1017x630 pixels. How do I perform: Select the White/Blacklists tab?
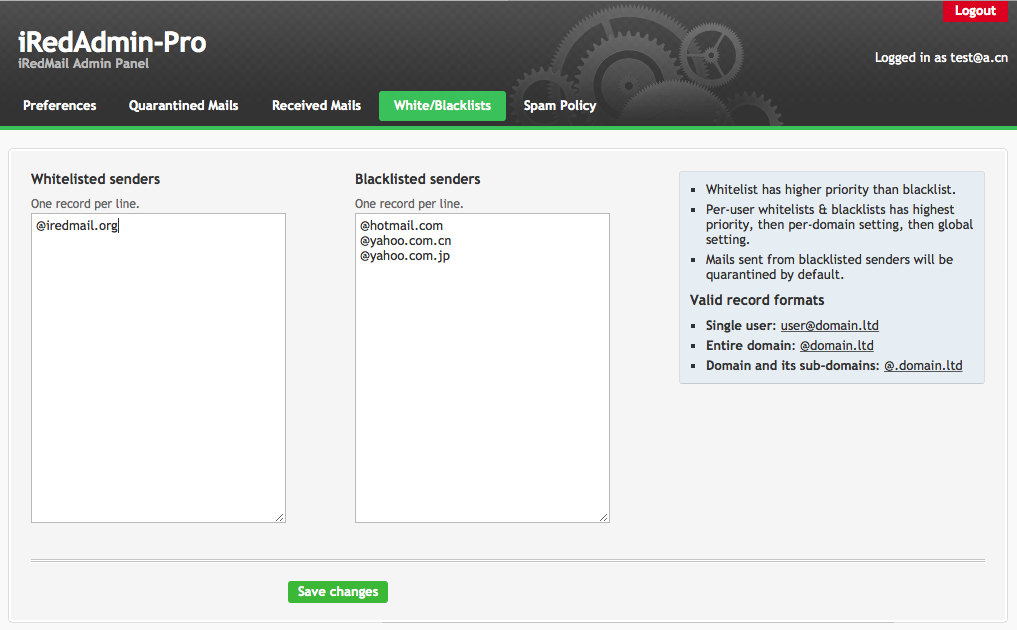click(442, 106)
